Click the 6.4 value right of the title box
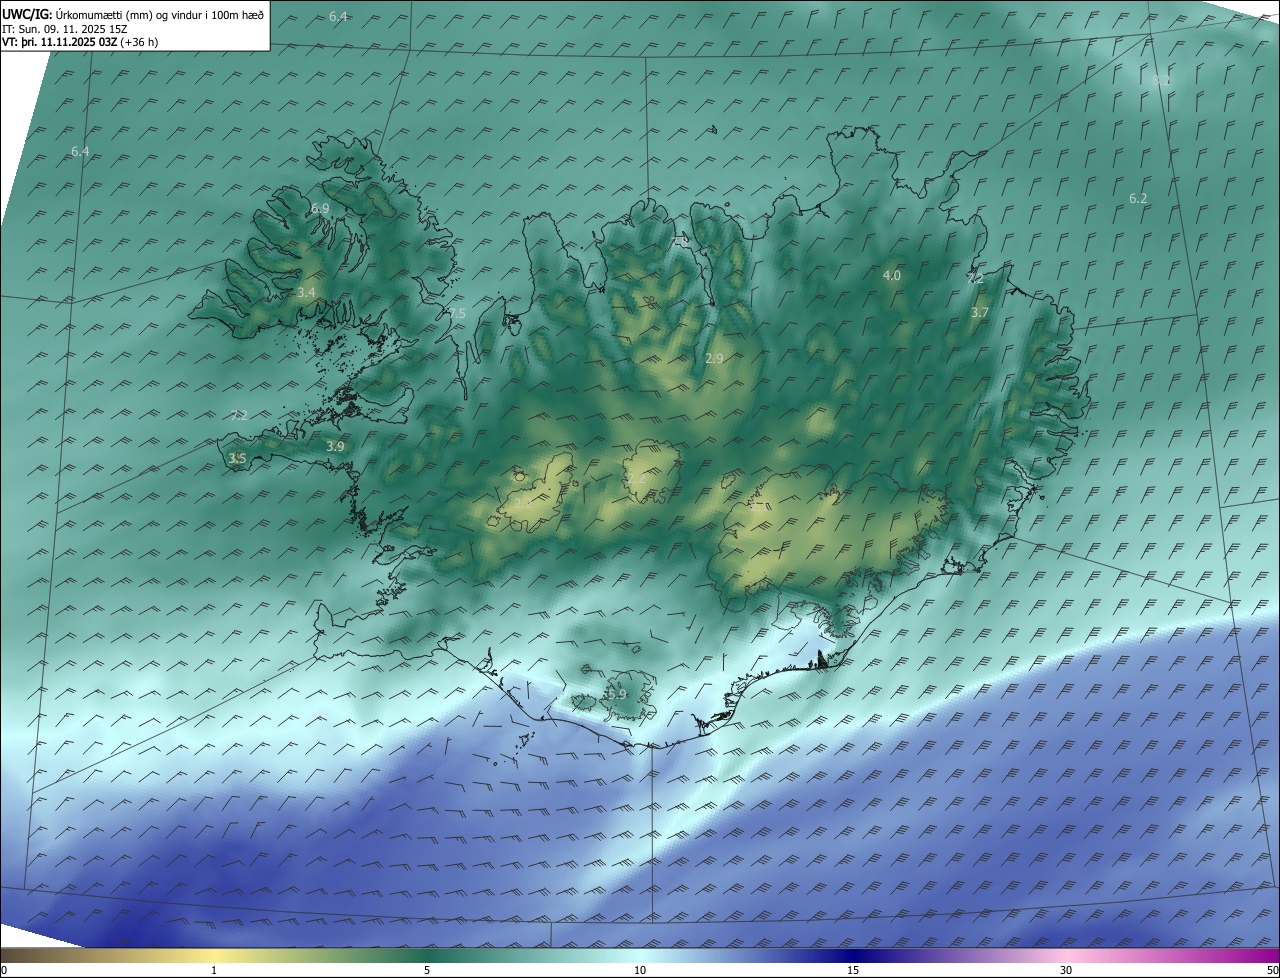The image size is (1280, 978). tap(338, 17)
